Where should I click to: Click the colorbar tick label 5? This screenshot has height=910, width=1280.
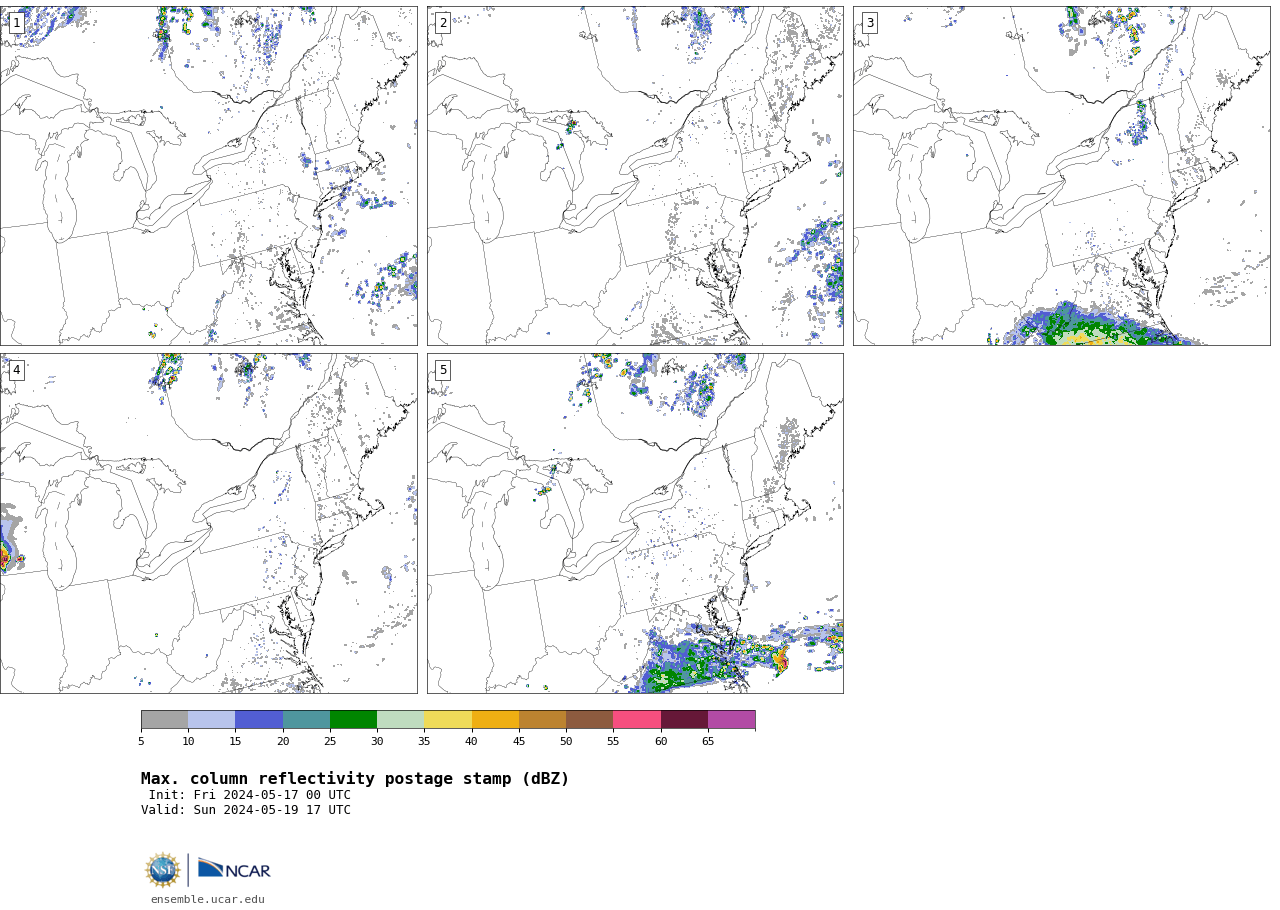[141, 741]
